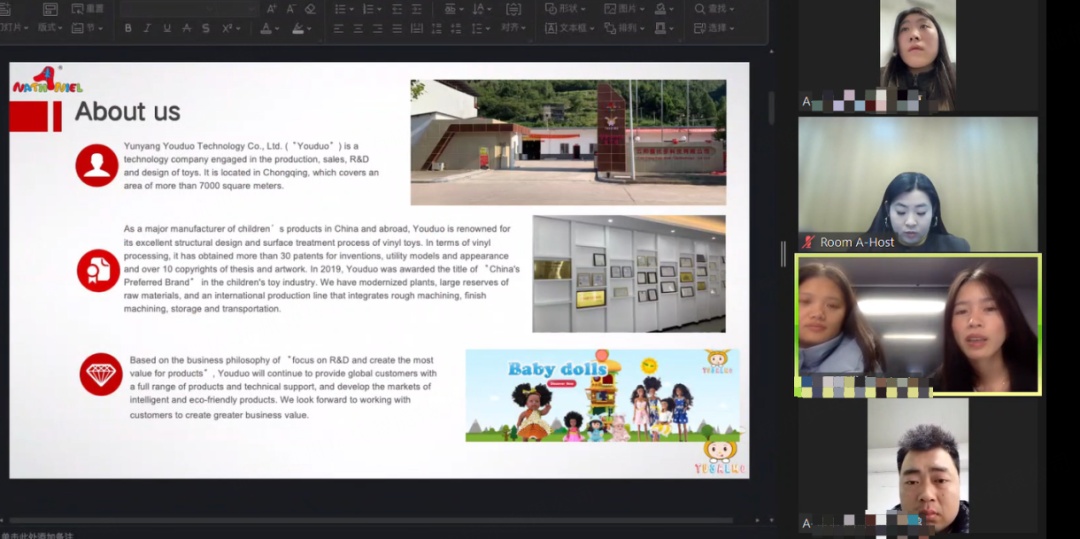The height and width of the screenshot is (539, 1080).
Task: Increase font size with A+ icon
Action: click(x=271, y=8)
